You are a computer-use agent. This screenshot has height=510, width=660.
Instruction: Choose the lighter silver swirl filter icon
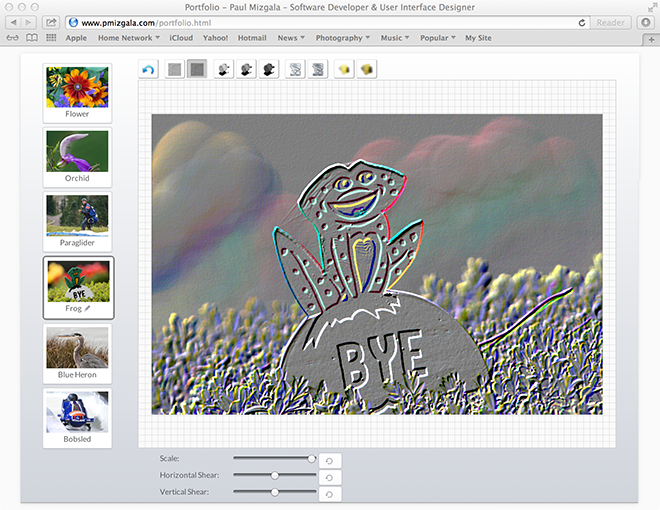click(295, 69)
